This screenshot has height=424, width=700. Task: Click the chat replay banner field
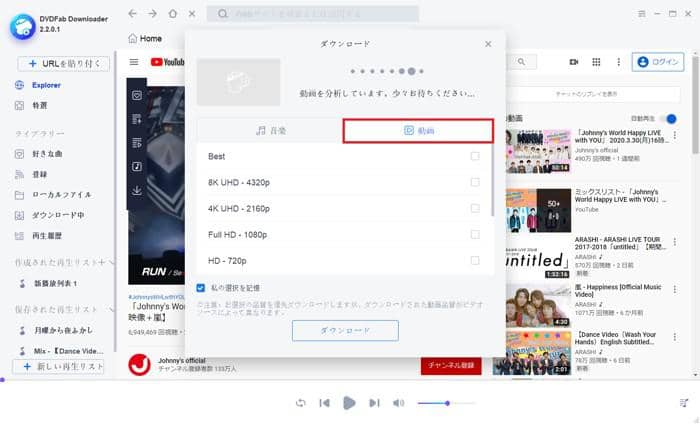tap(594, 94)
